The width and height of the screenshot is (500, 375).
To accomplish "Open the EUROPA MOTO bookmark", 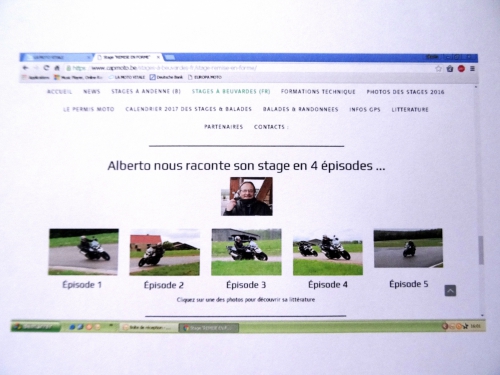I will [205, 77].
